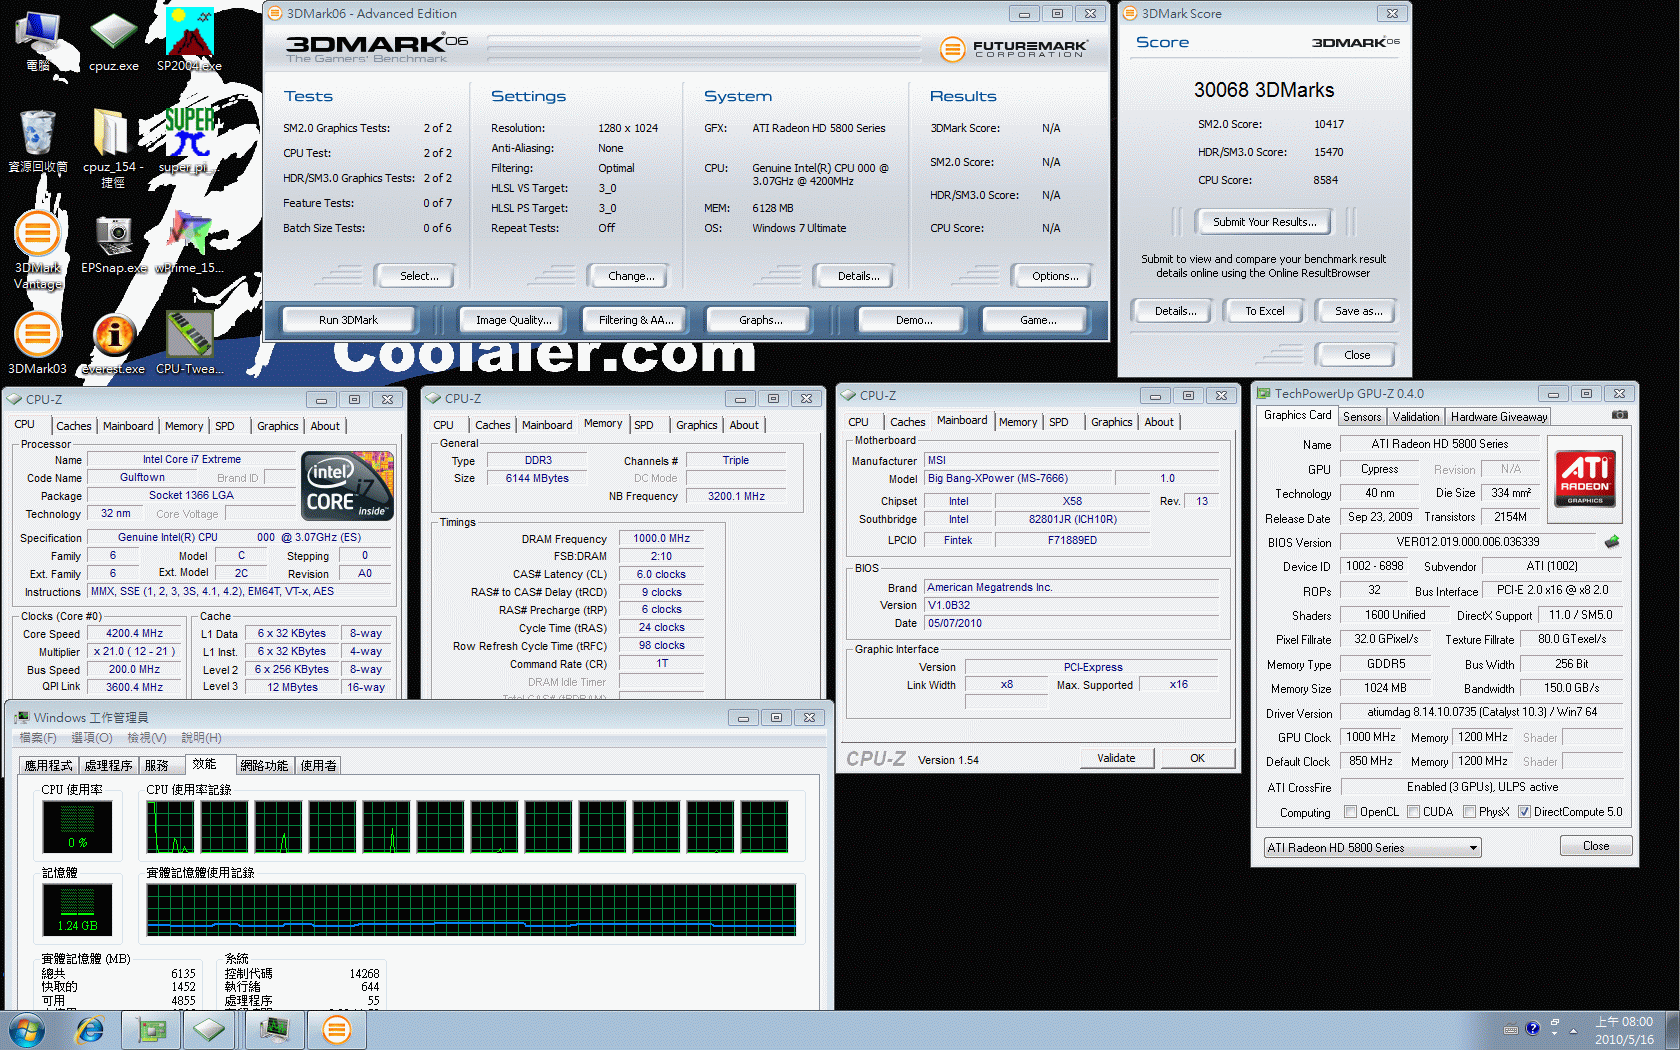The height and width of the screenshot is (1050, 1680).
Task: Click the help icon in the system tray
Action: (1532, 1028)
